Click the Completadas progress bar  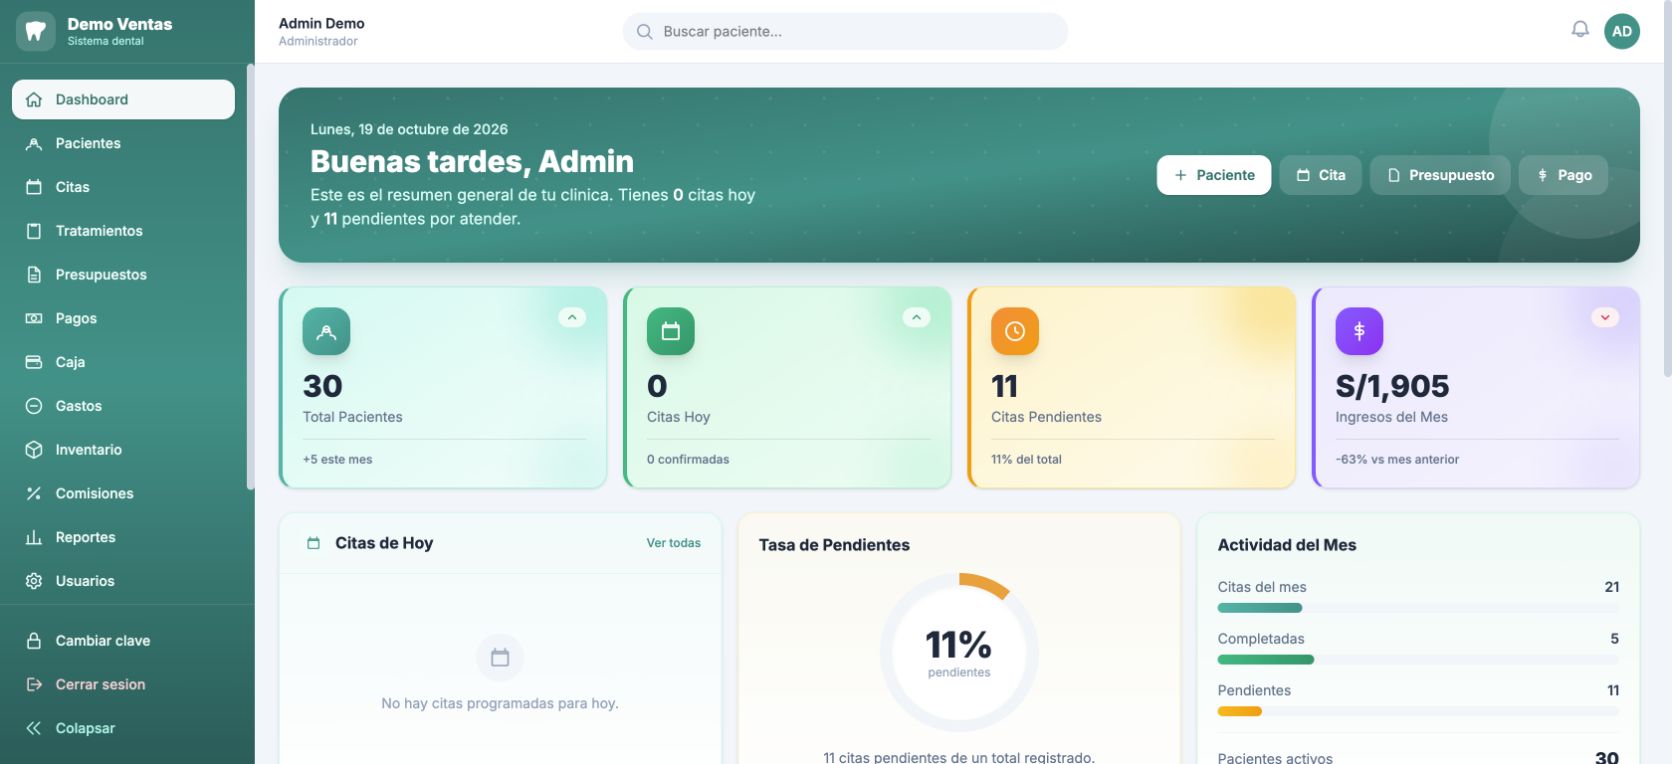click(x=1418, y=660)
